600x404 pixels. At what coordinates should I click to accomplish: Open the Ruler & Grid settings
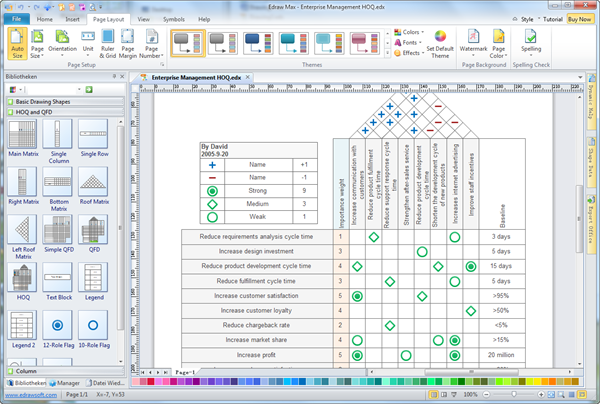coord(108,44)
